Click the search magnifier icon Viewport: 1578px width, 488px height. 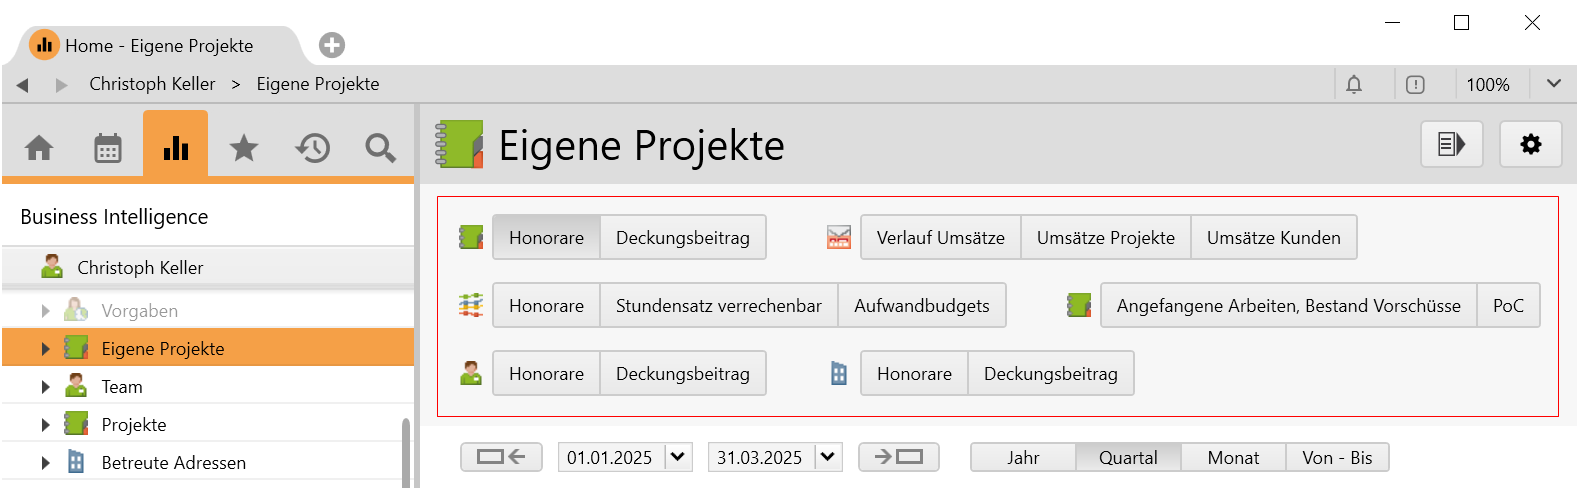380,148
